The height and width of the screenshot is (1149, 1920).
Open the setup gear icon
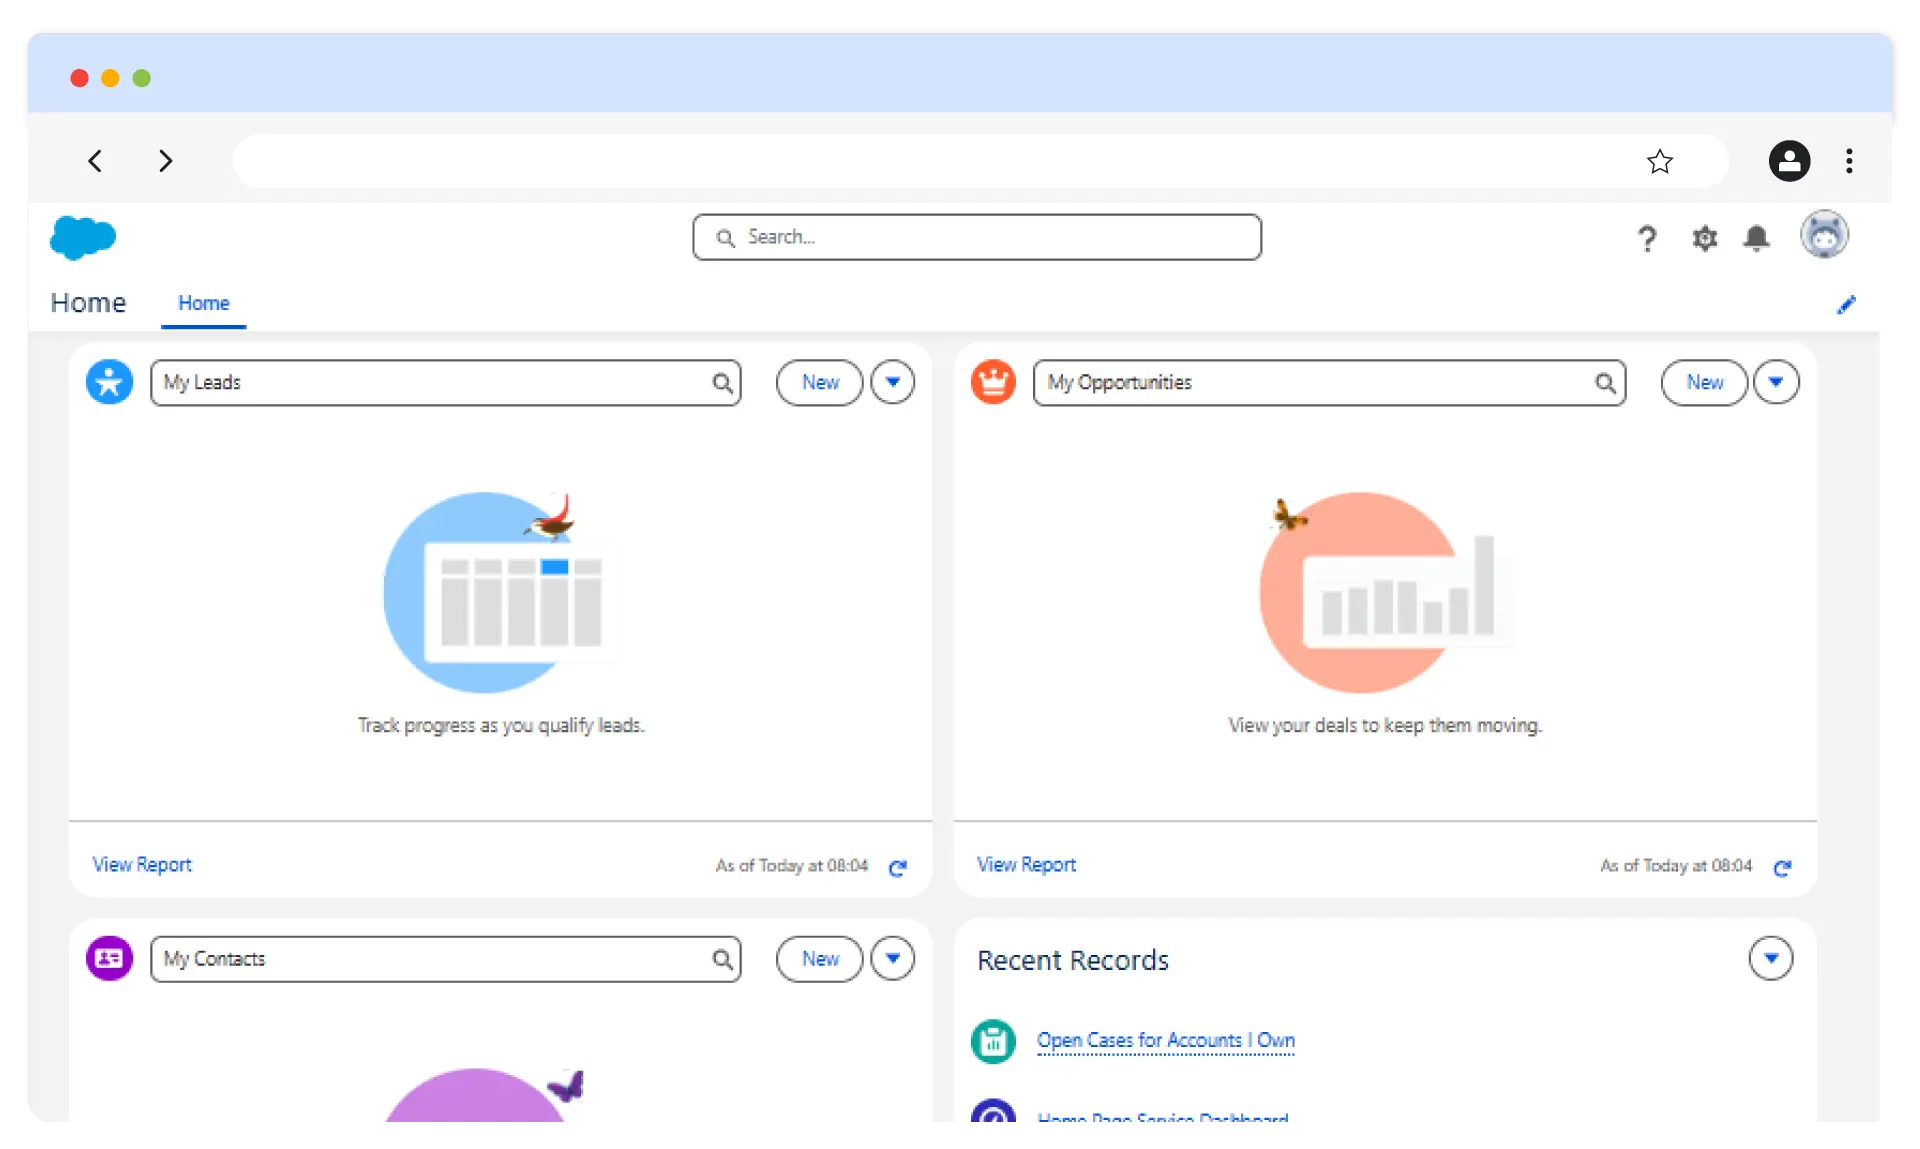click(1704, 238)
